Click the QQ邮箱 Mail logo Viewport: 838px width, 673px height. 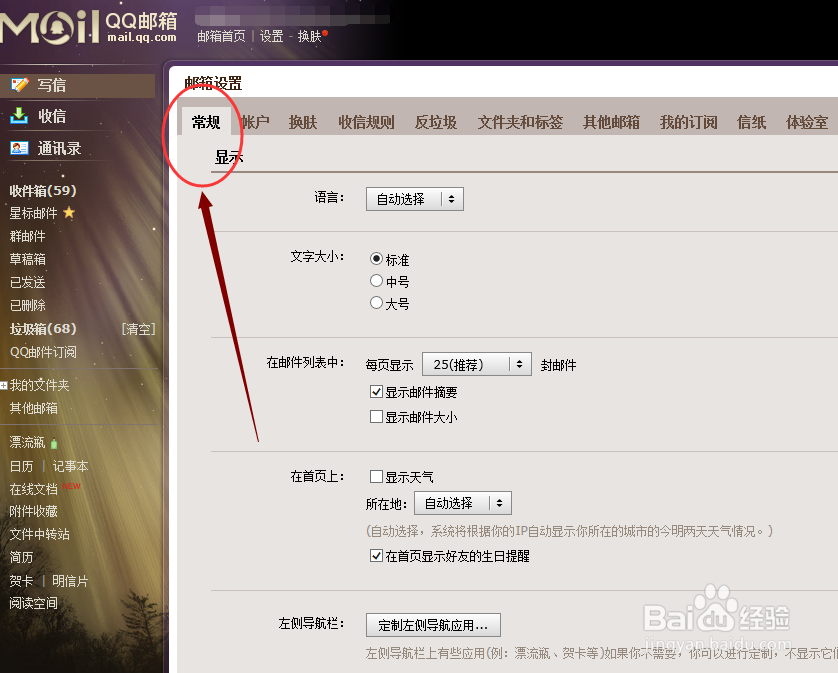(x=89, y=27)
